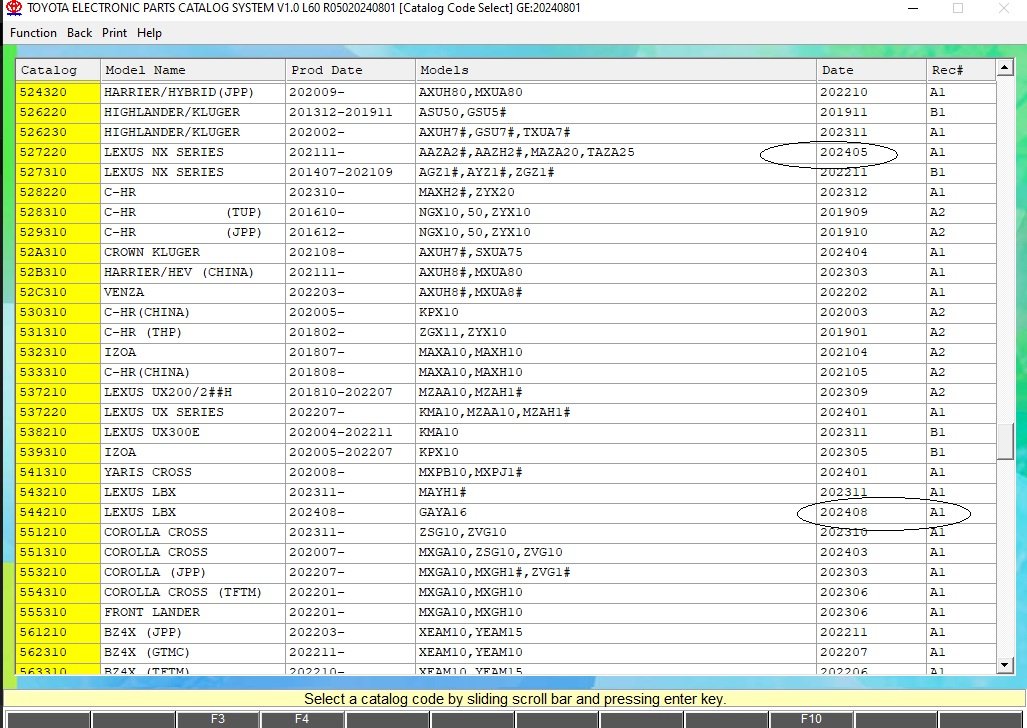1027x728 pixels.
Task: Select catalog code 527220
Action: coord(57,152)
